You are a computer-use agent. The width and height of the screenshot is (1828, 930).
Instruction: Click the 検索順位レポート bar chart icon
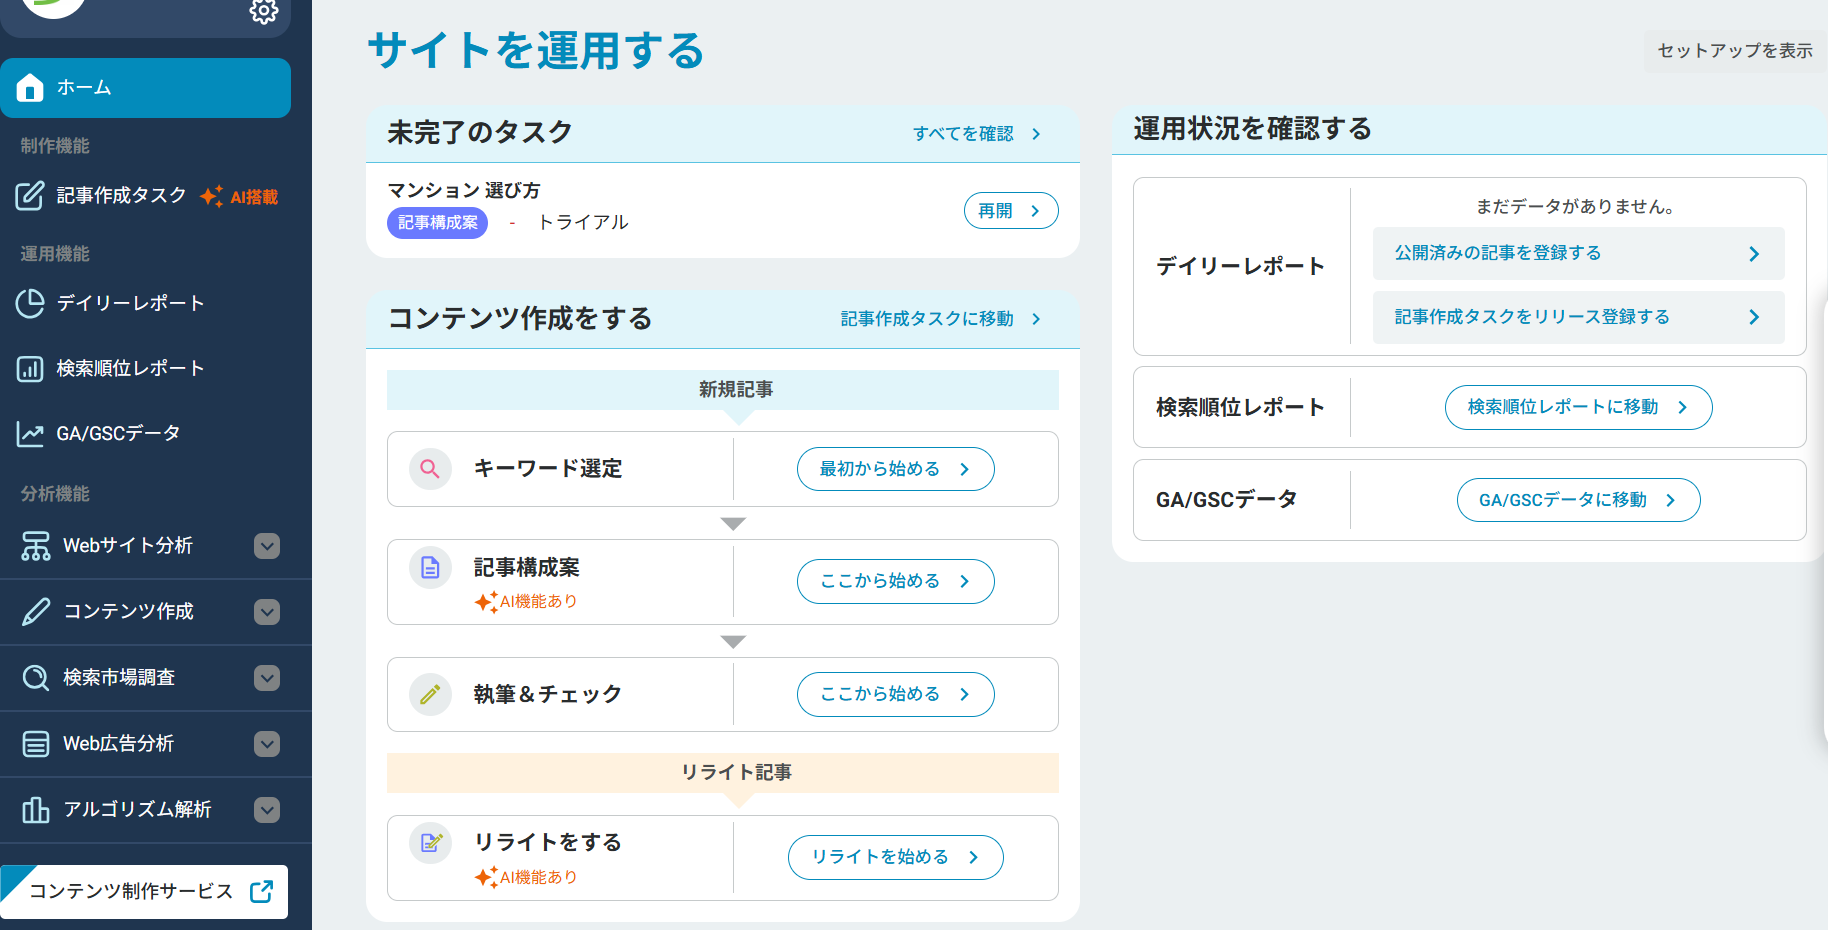coord(30,369)
